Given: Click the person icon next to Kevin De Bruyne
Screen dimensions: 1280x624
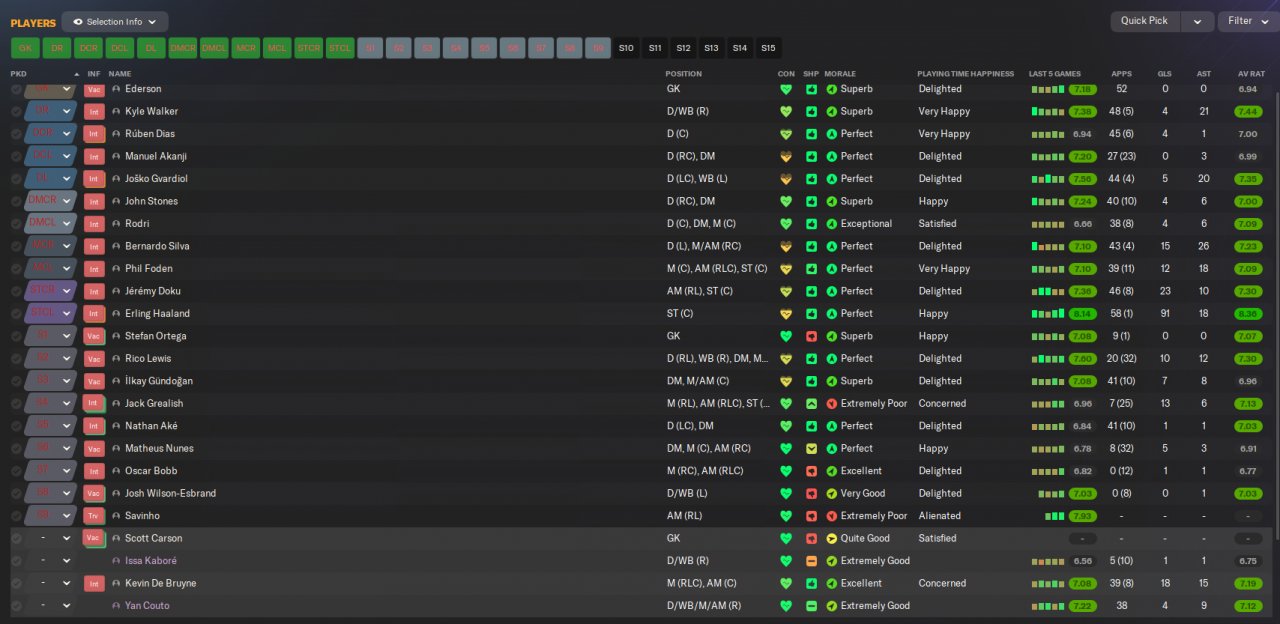Looking at the screenshot, I should pos(116,584).
